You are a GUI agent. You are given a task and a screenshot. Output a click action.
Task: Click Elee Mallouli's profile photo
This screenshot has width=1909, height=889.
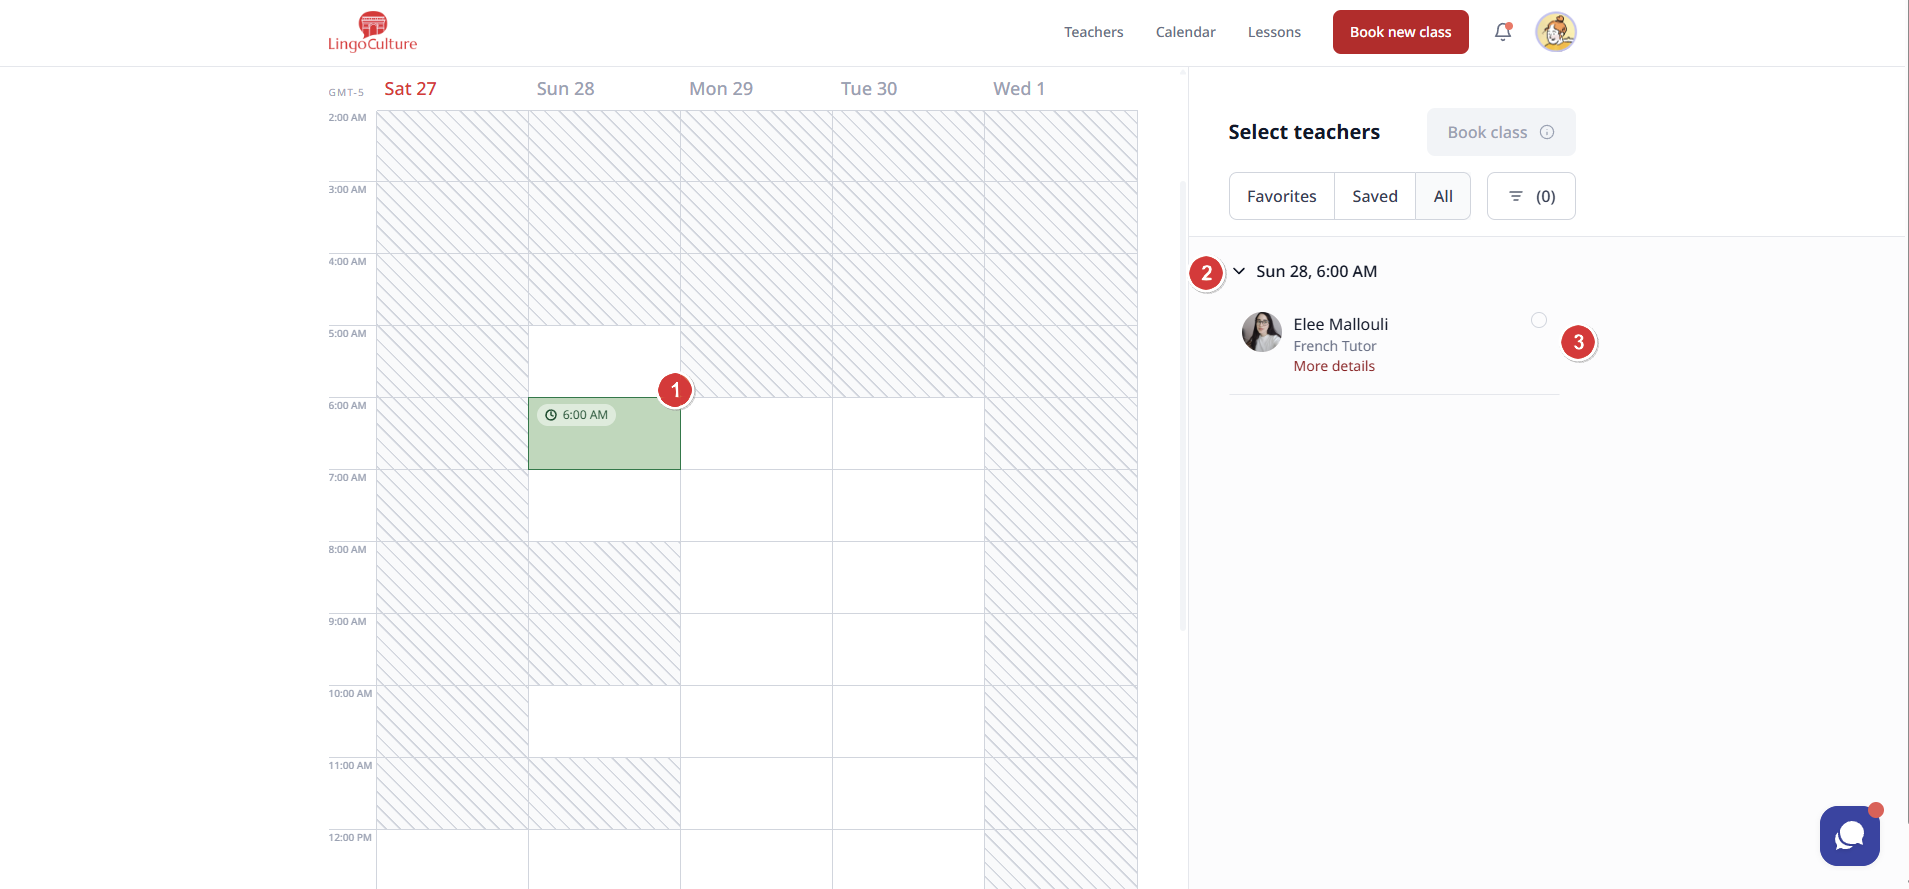[1261, 332]
